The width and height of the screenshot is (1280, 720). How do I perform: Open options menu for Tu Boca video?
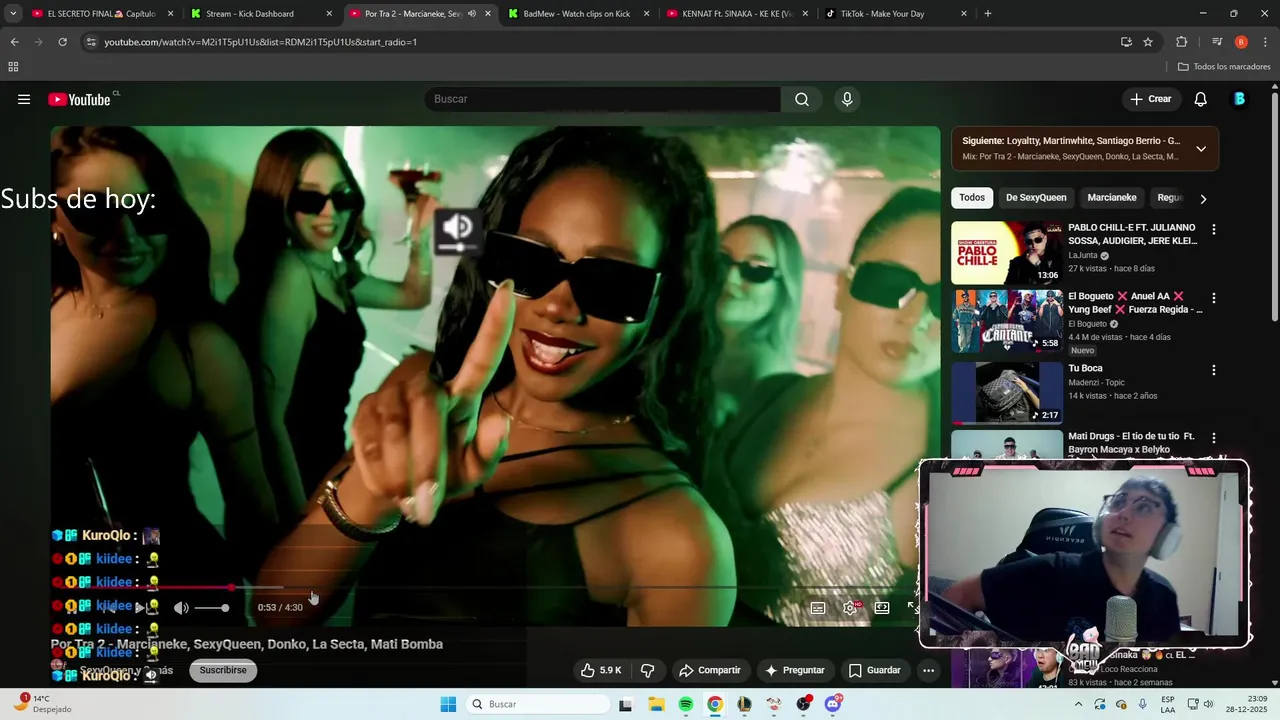point(1214,370)
